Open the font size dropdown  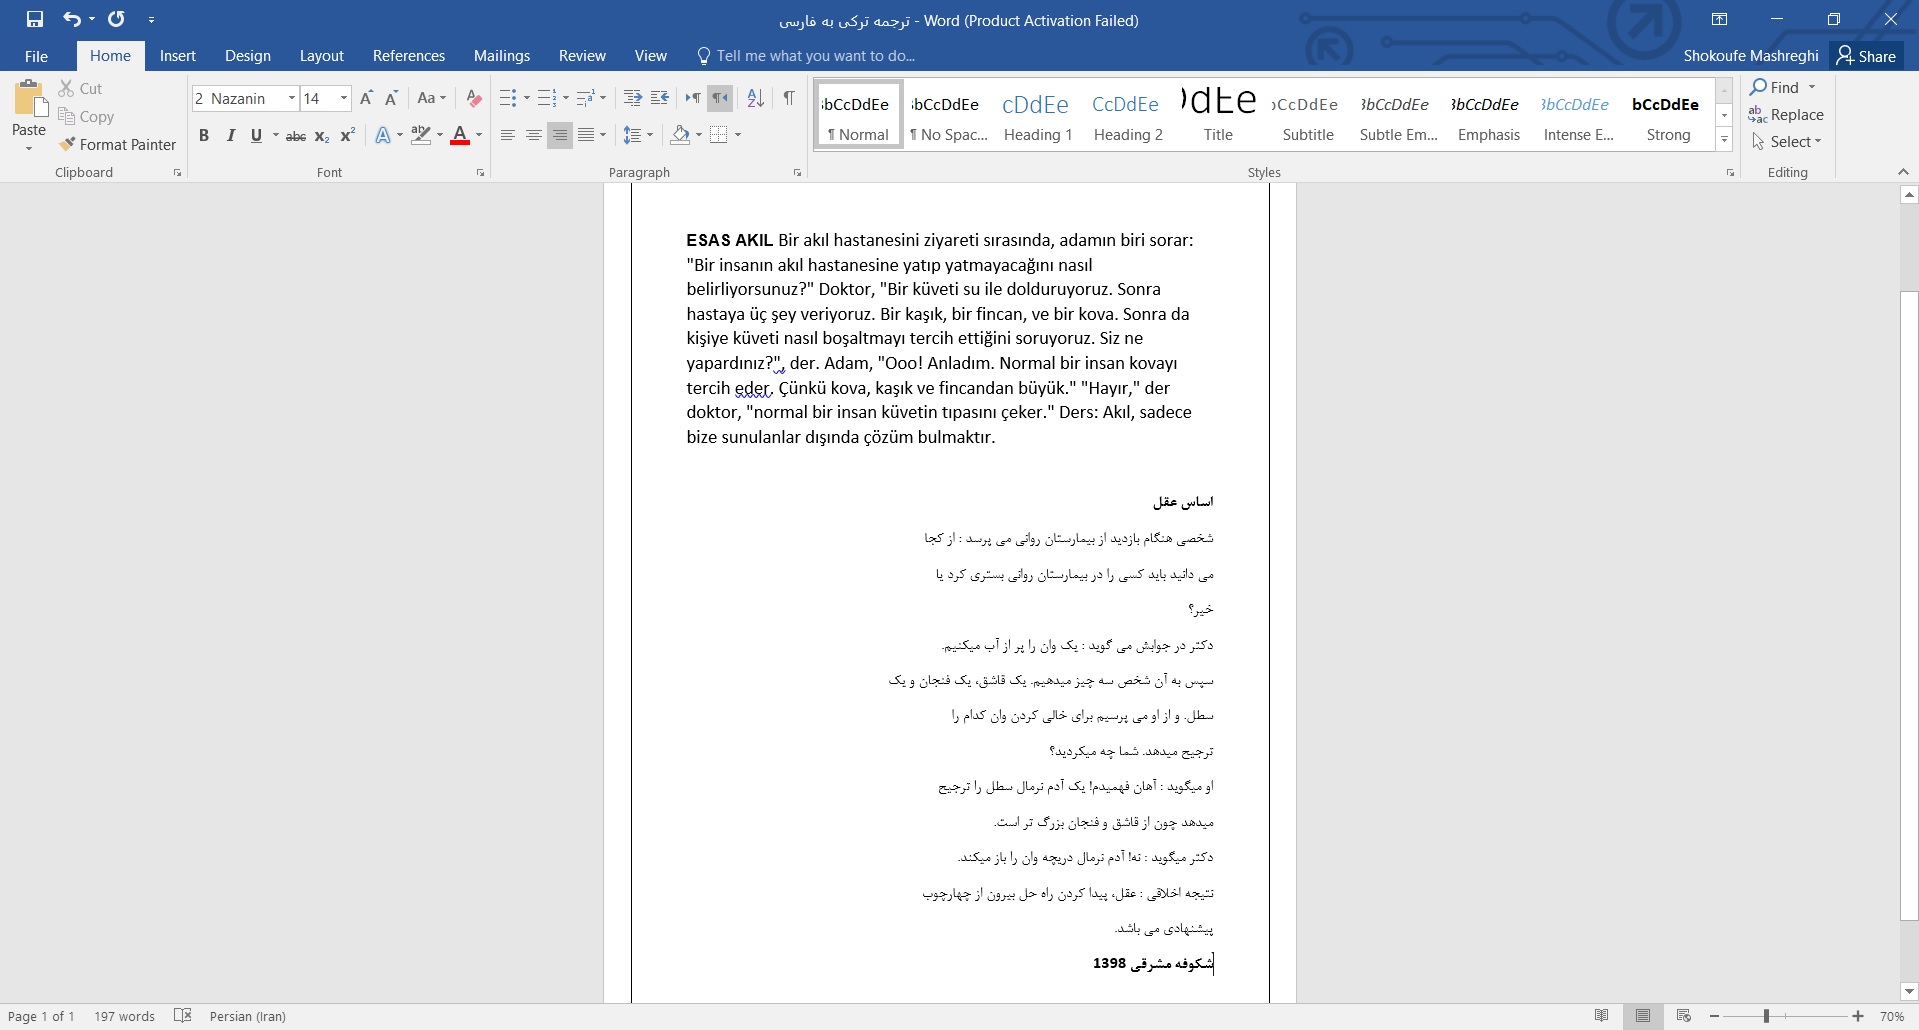tap(344, 98)
